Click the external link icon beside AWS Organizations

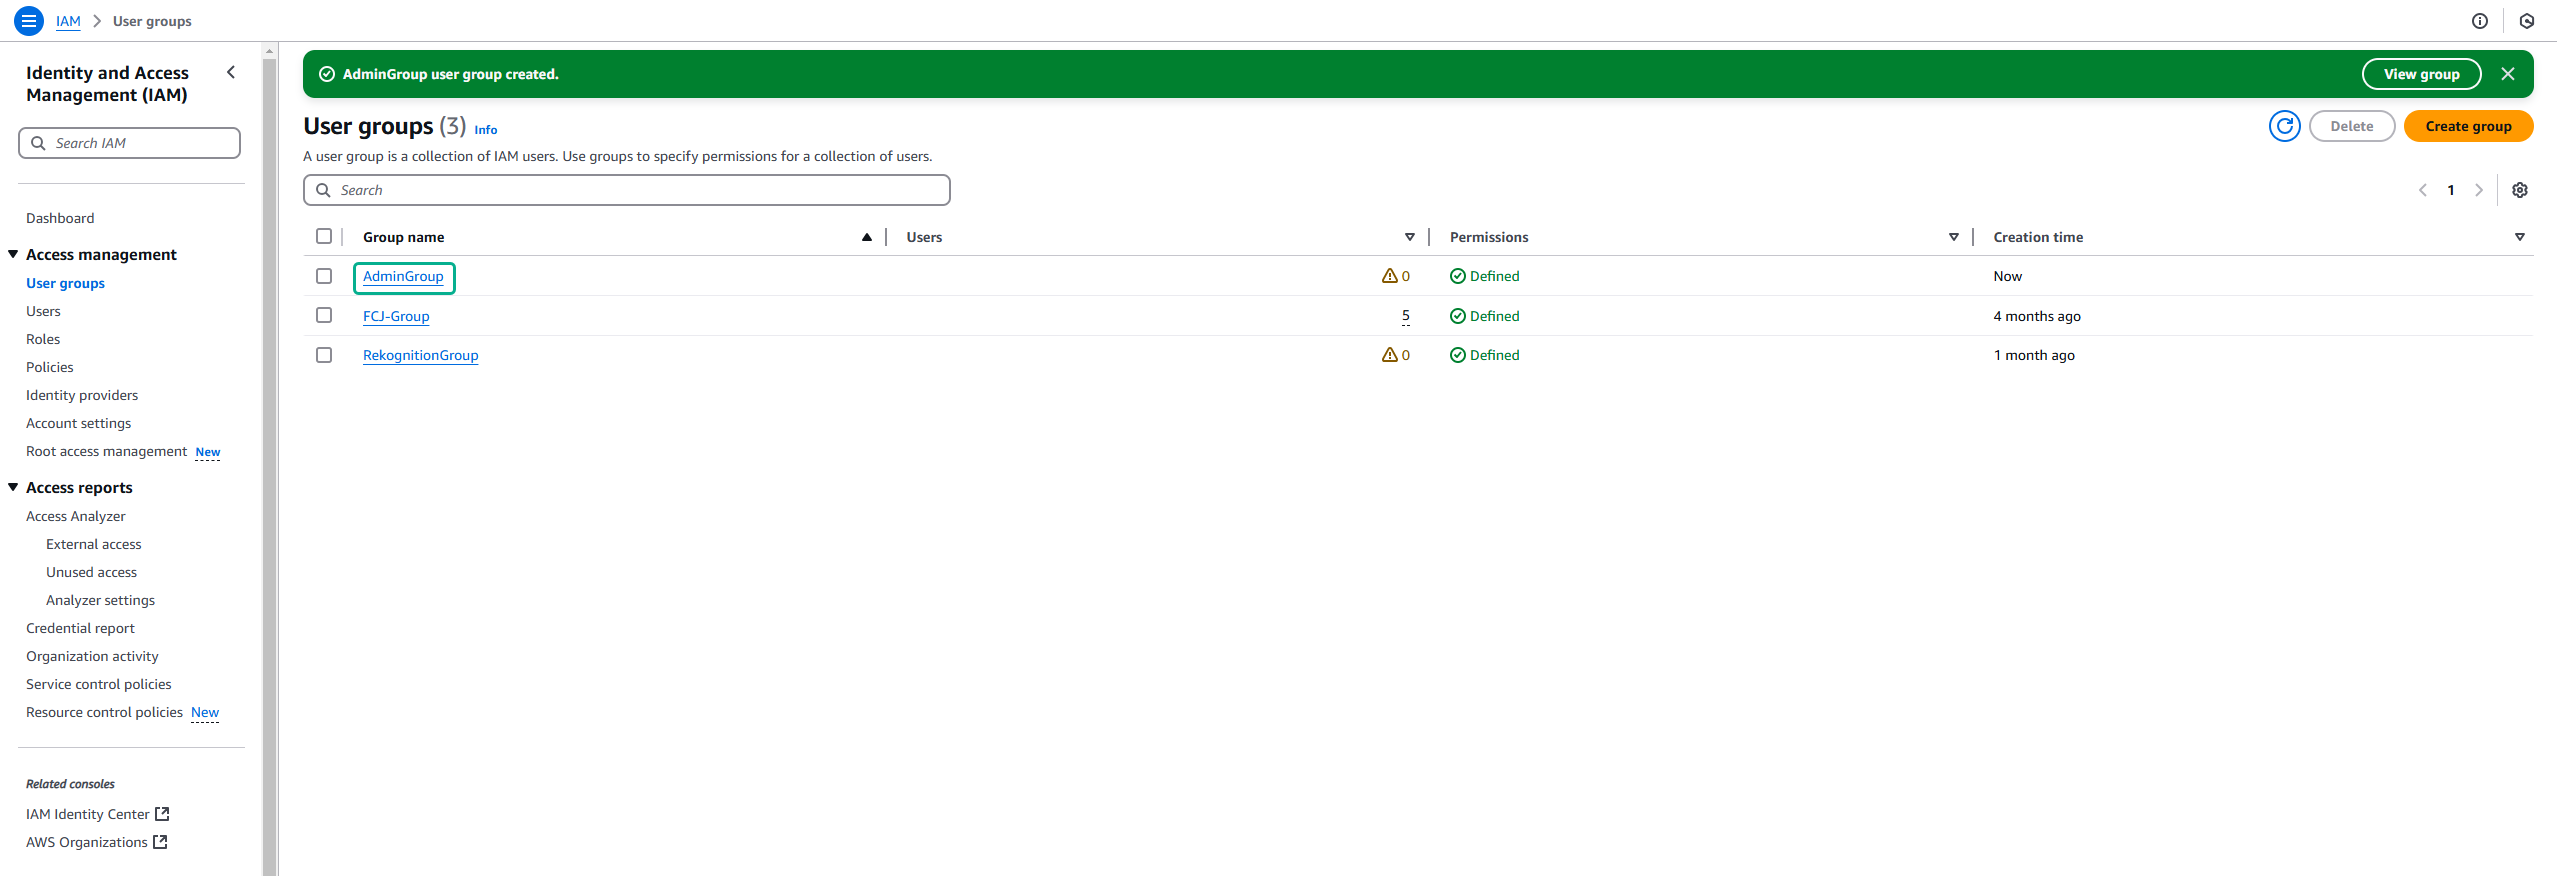(160, 842)
